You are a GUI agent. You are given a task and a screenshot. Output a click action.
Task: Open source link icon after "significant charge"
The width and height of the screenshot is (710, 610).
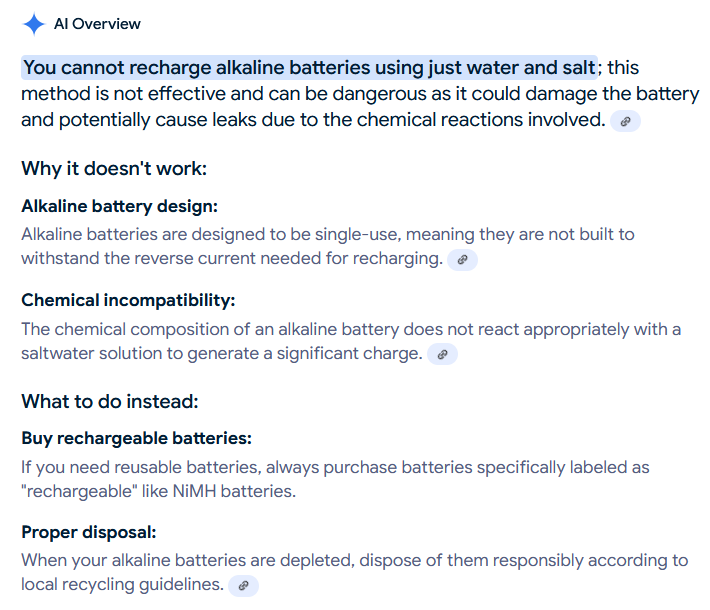click(442, 354)
